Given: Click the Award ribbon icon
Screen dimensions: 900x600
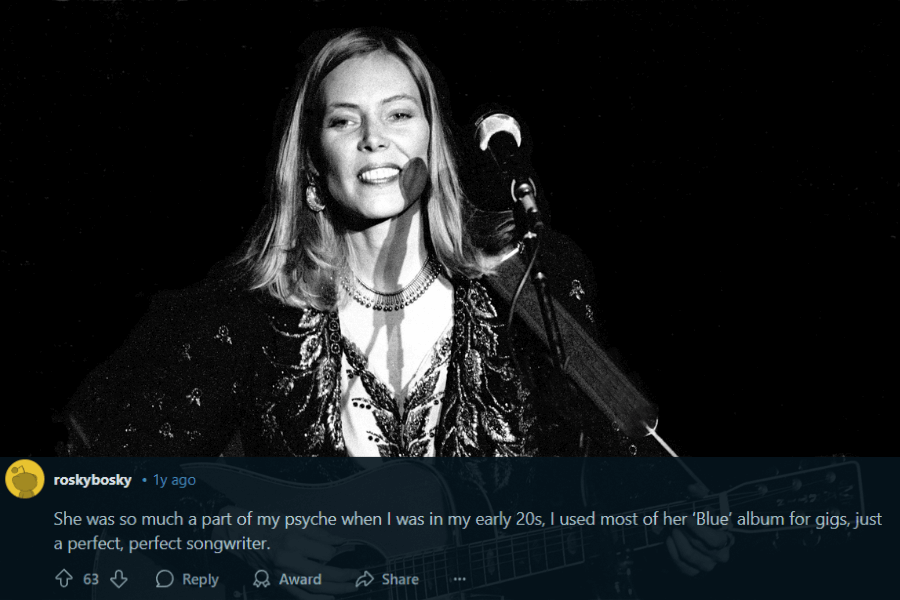Looking at the screenshot, I should tap(259, 578).
